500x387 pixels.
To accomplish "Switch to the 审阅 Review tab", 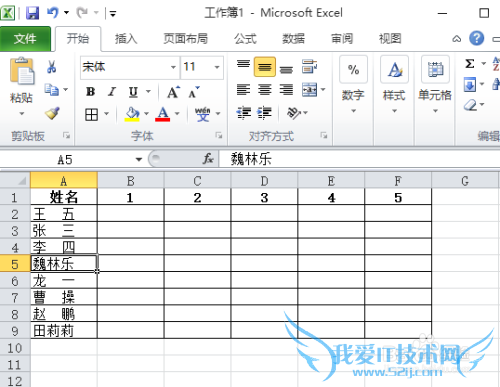I will point(342,39).
